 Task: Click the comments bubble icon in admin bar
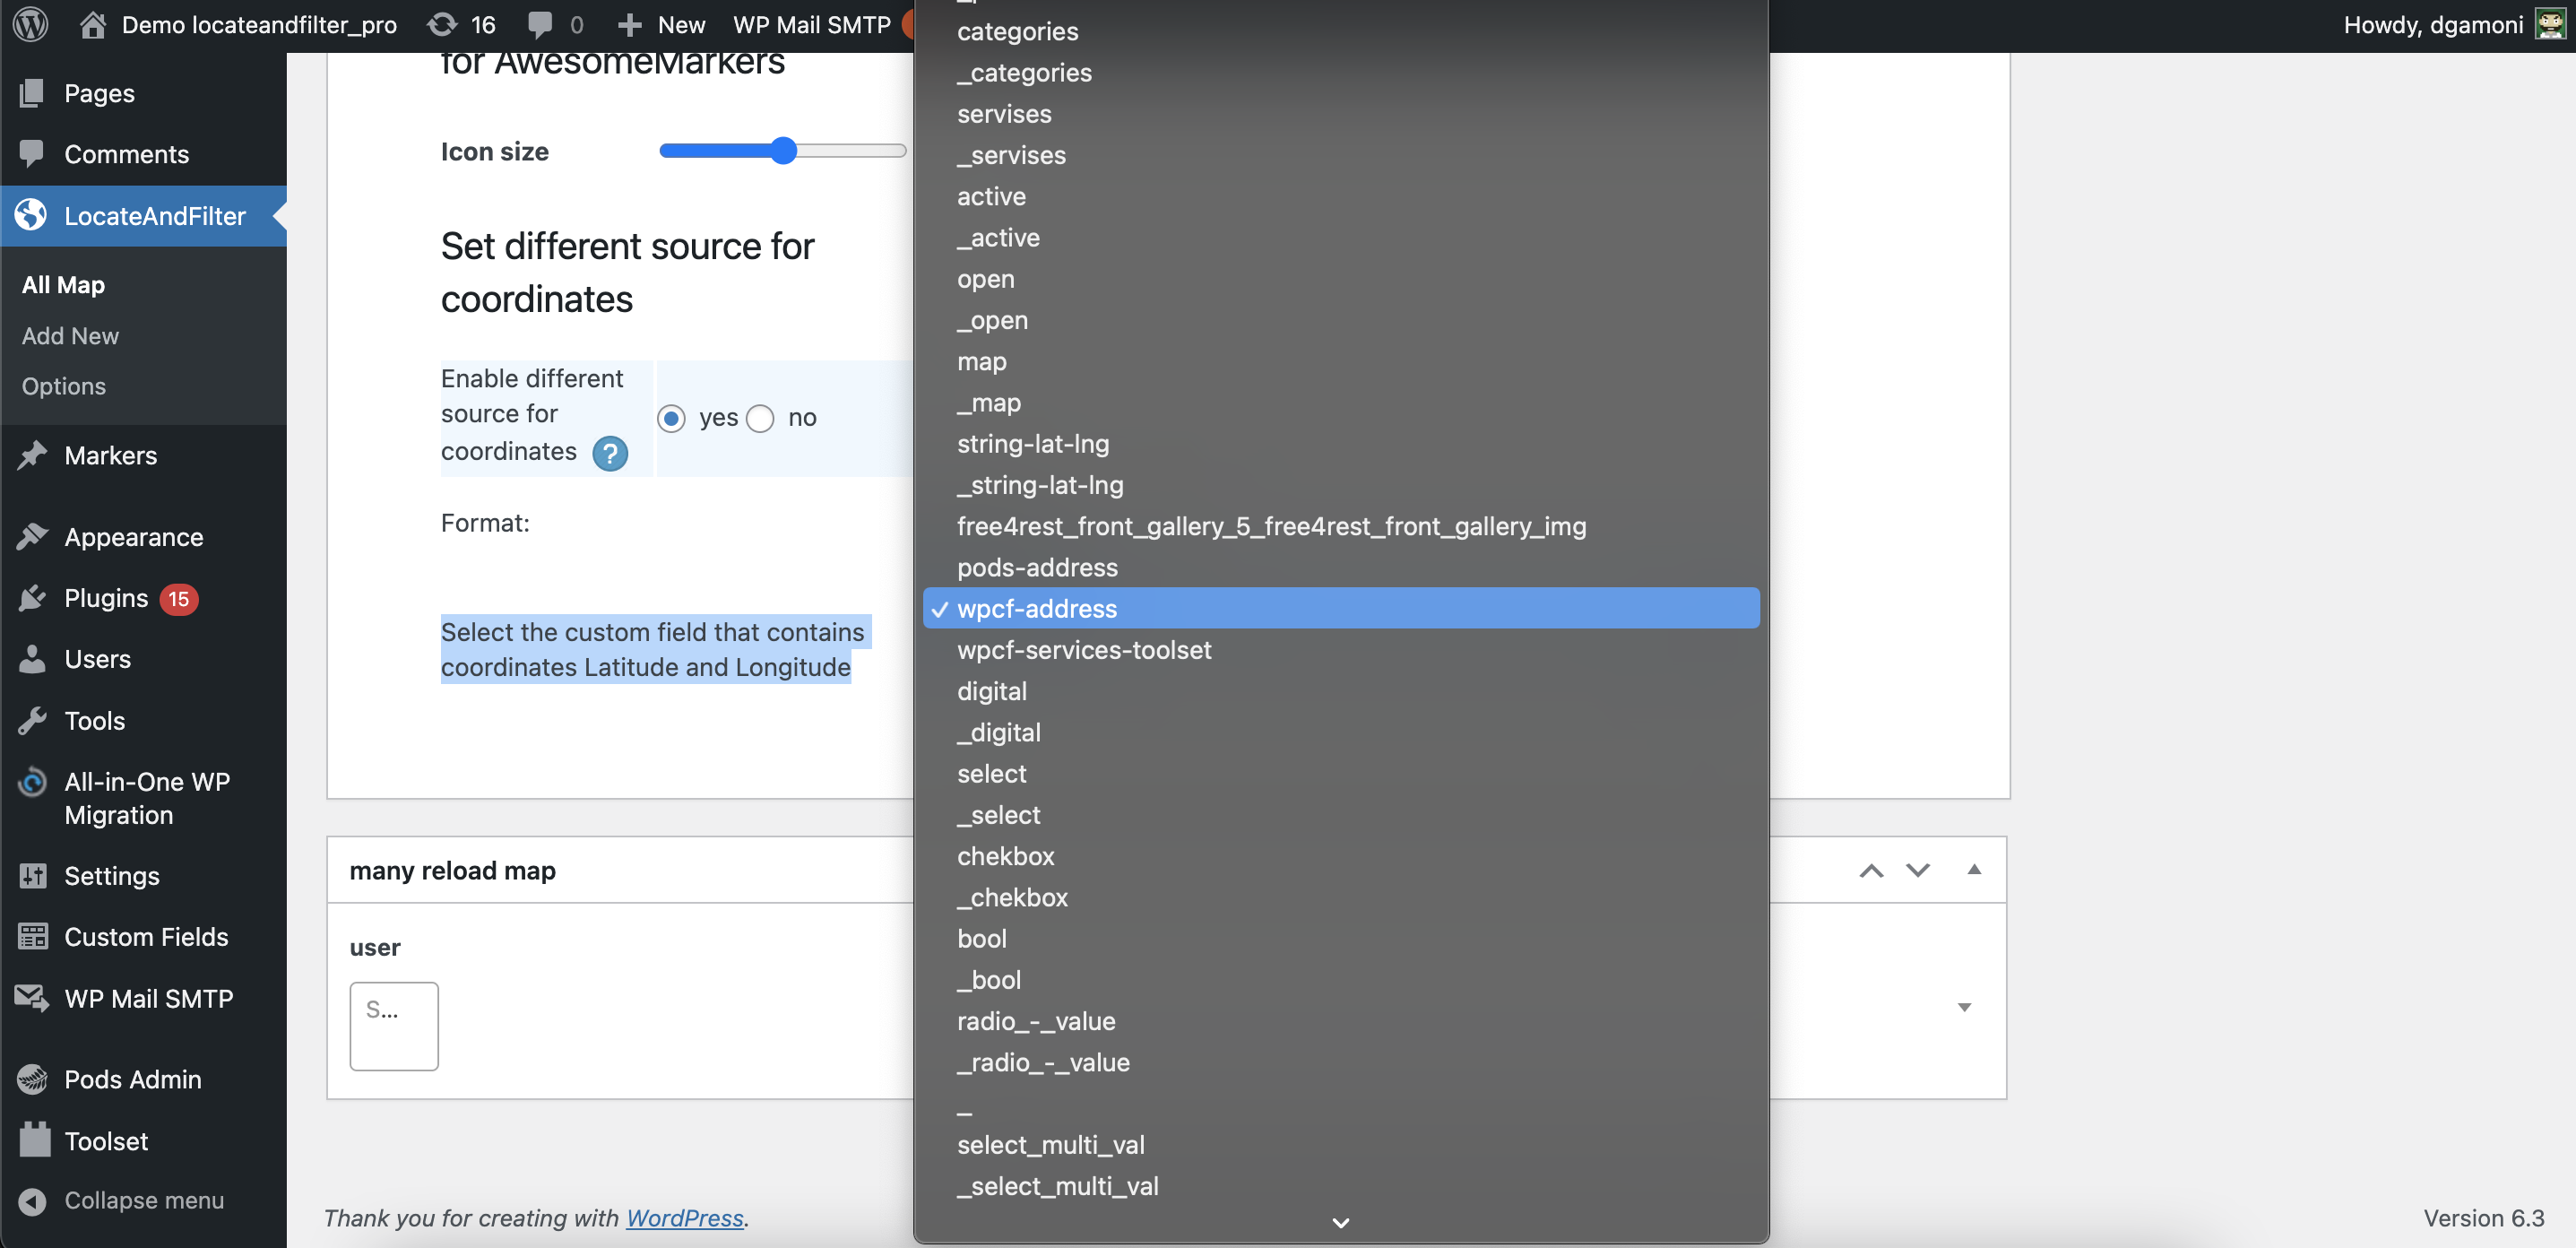point(540,24)
